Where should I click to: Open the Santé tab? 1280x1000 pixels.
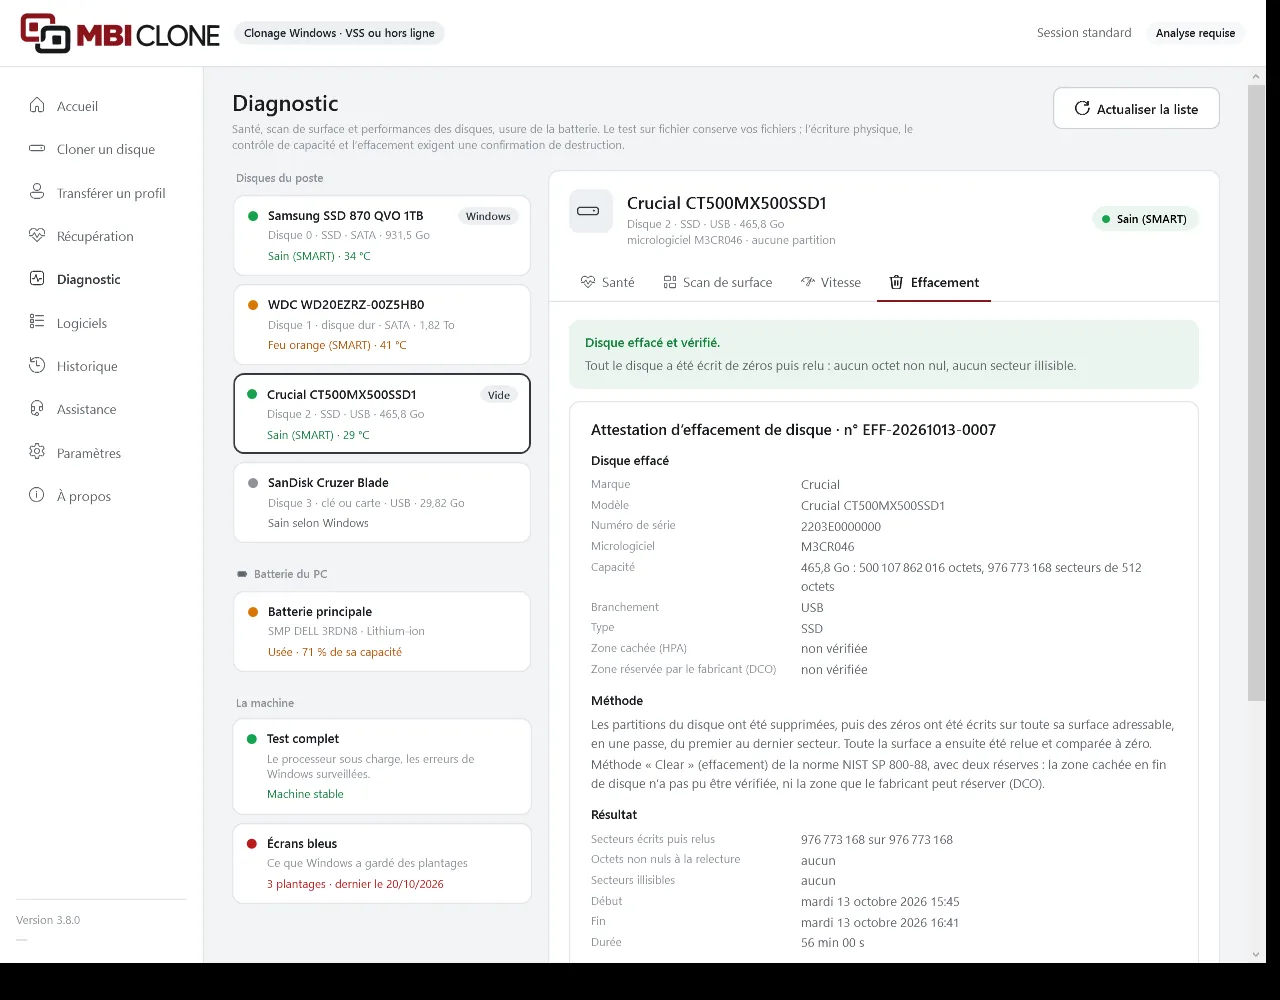tap(607, 282)
